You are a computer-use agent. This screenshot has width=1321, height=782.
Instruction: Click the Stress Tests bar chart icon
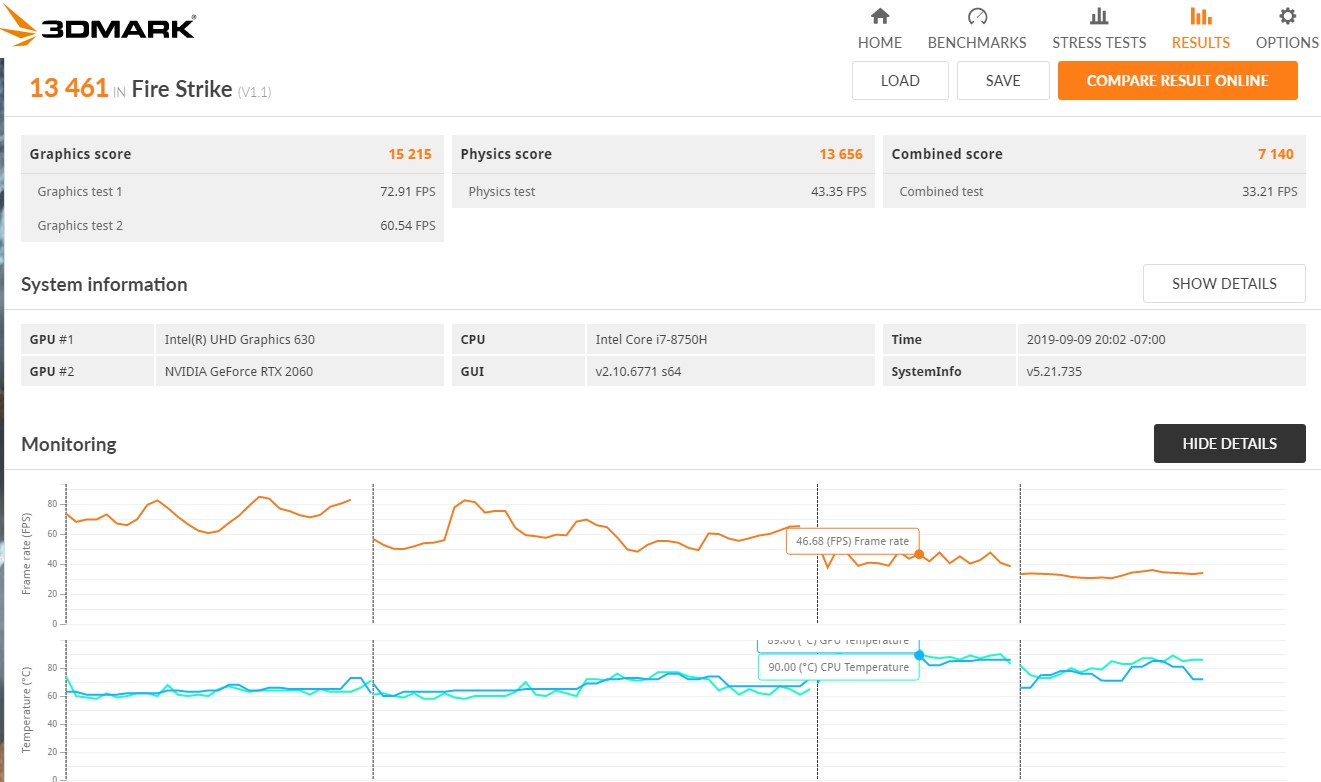[1099, 16]
